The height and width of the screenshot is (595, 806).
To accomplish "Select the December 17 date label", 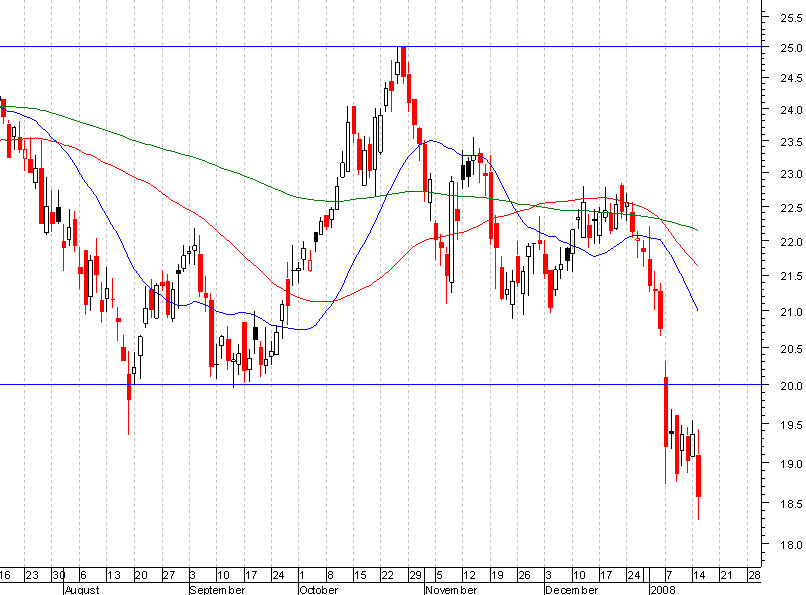I will 606,575.
